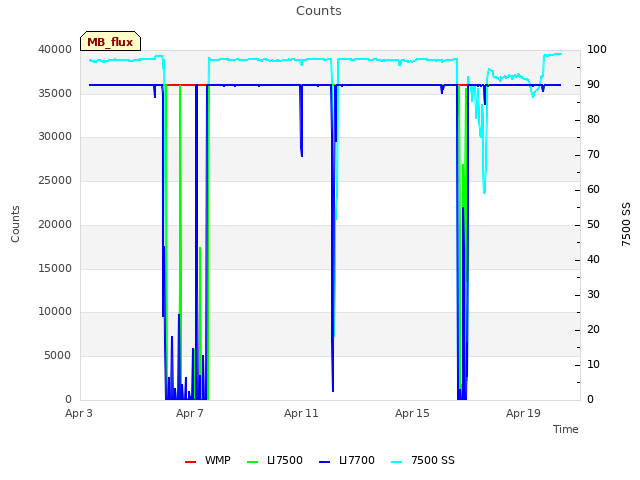640x480 pixels.
Task: Click the 80 right axis tick
Action: click(x=593, y=120)
